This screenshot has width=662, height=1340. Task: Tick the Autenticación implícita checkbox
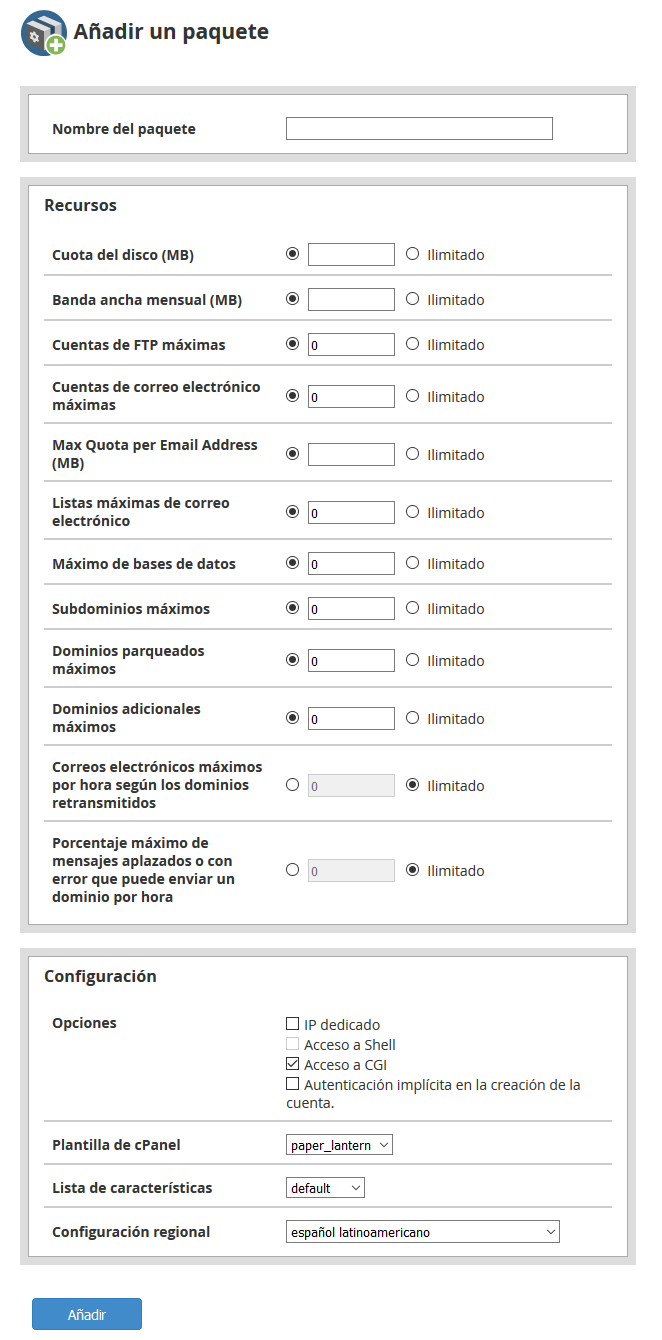(292, 1084)
